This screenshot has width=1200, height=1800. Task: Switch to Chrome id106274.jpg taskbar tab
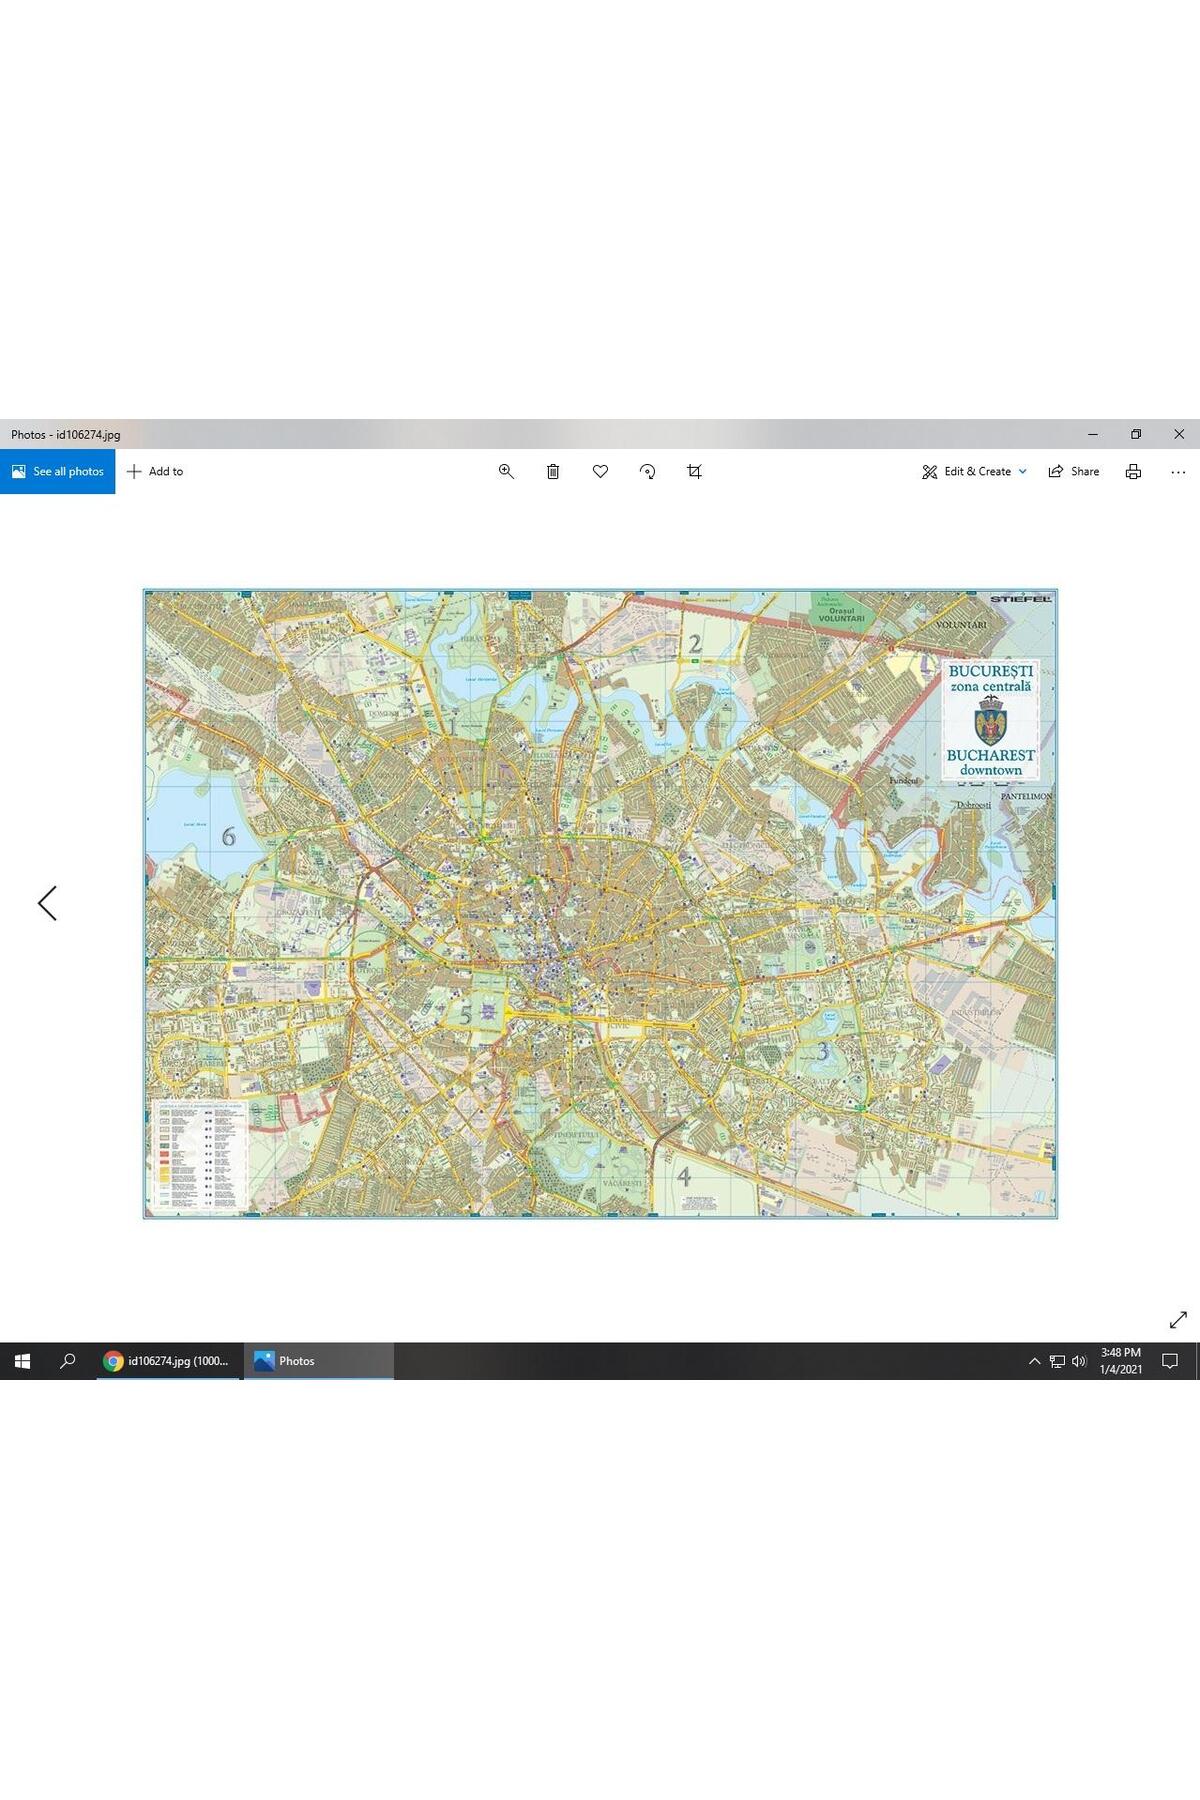pyautogui.click(x=168, y=1361)
